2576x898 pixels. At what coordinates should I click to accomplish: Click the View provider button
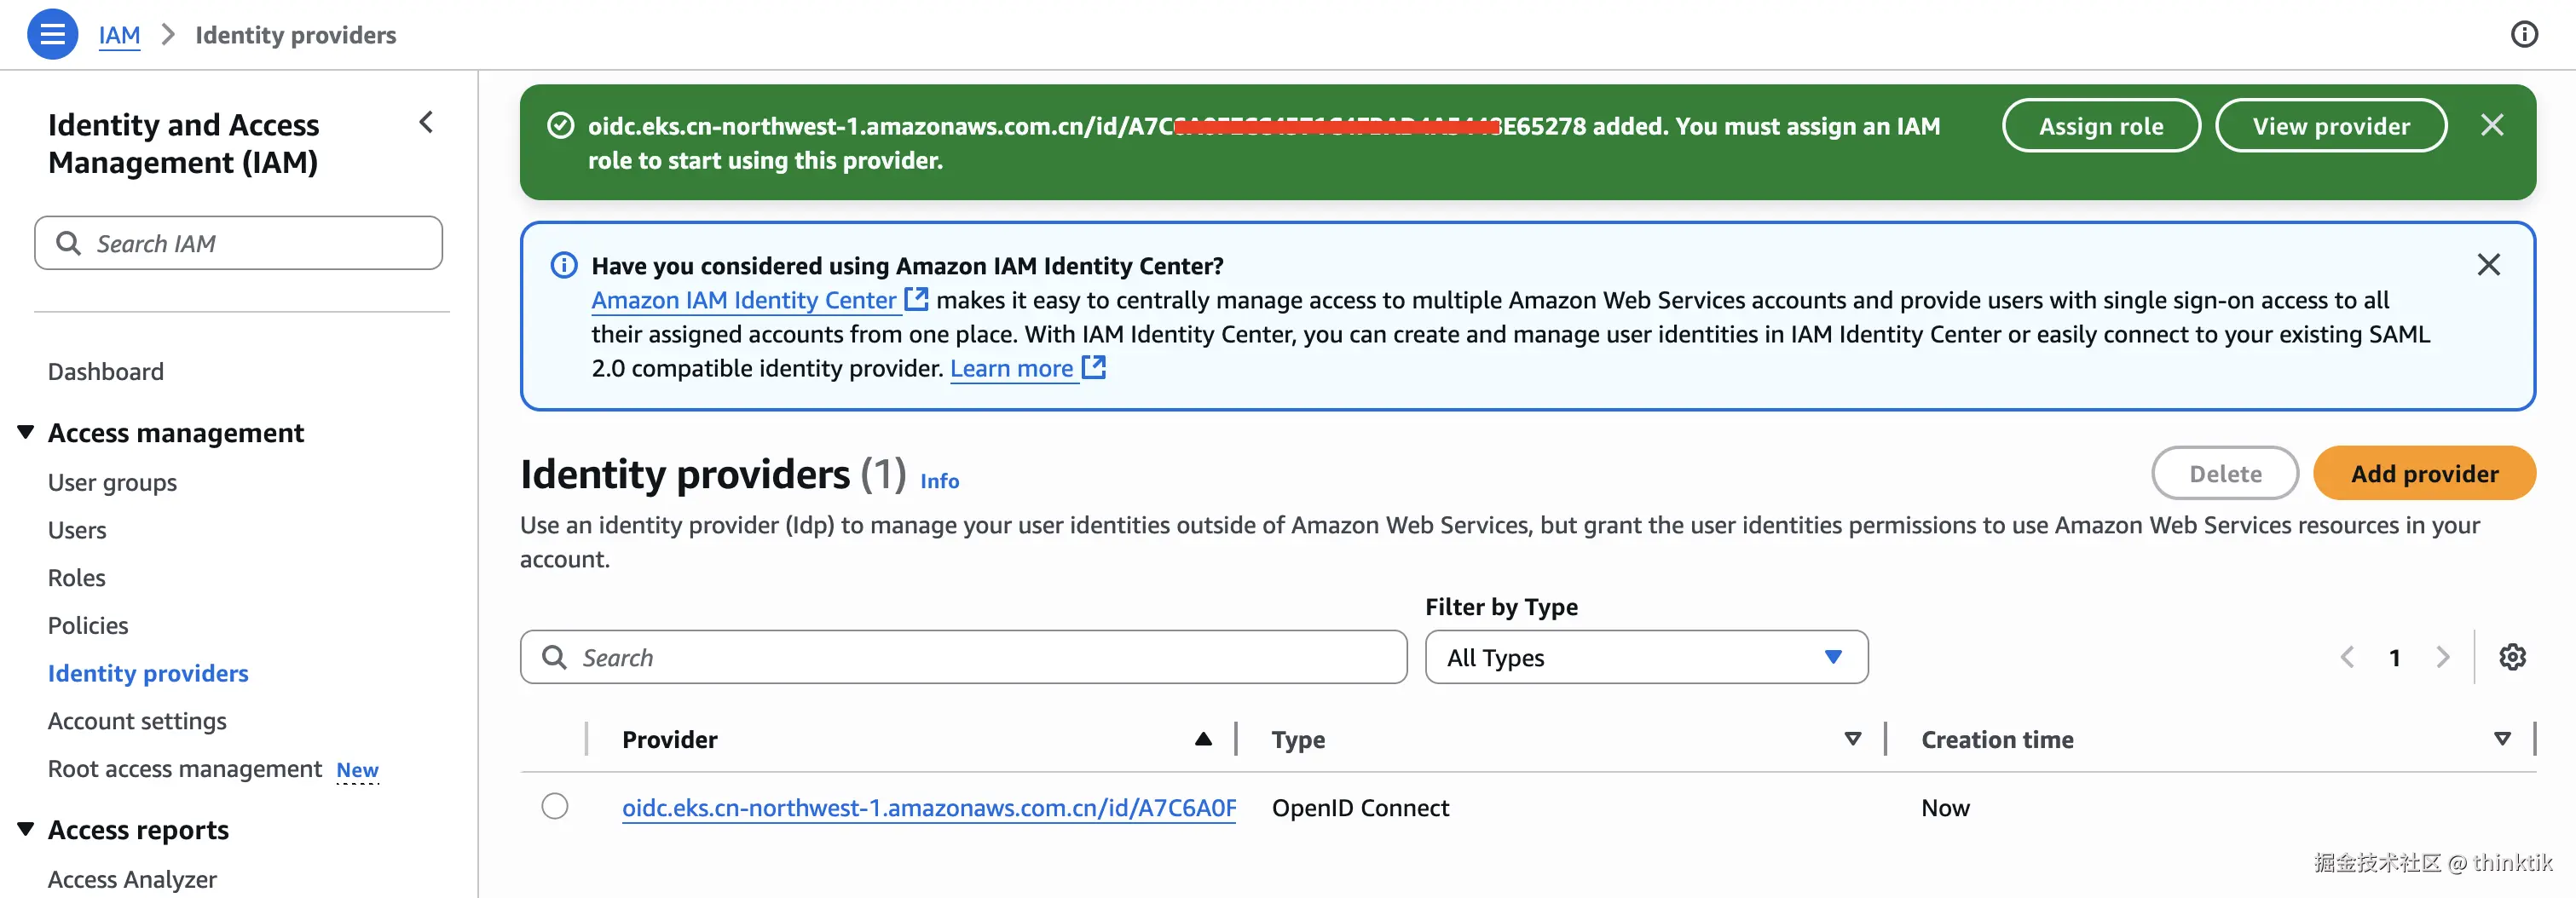coord(2331,125)
